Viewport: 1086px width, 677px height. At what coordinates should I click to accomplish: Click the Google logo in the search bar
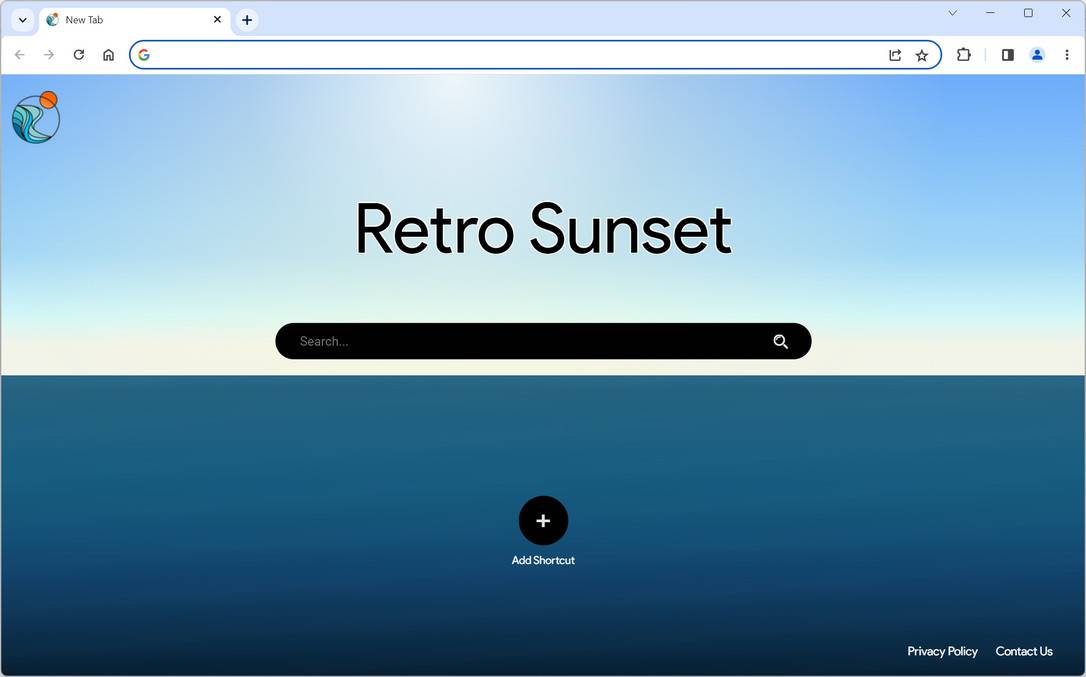144,55
